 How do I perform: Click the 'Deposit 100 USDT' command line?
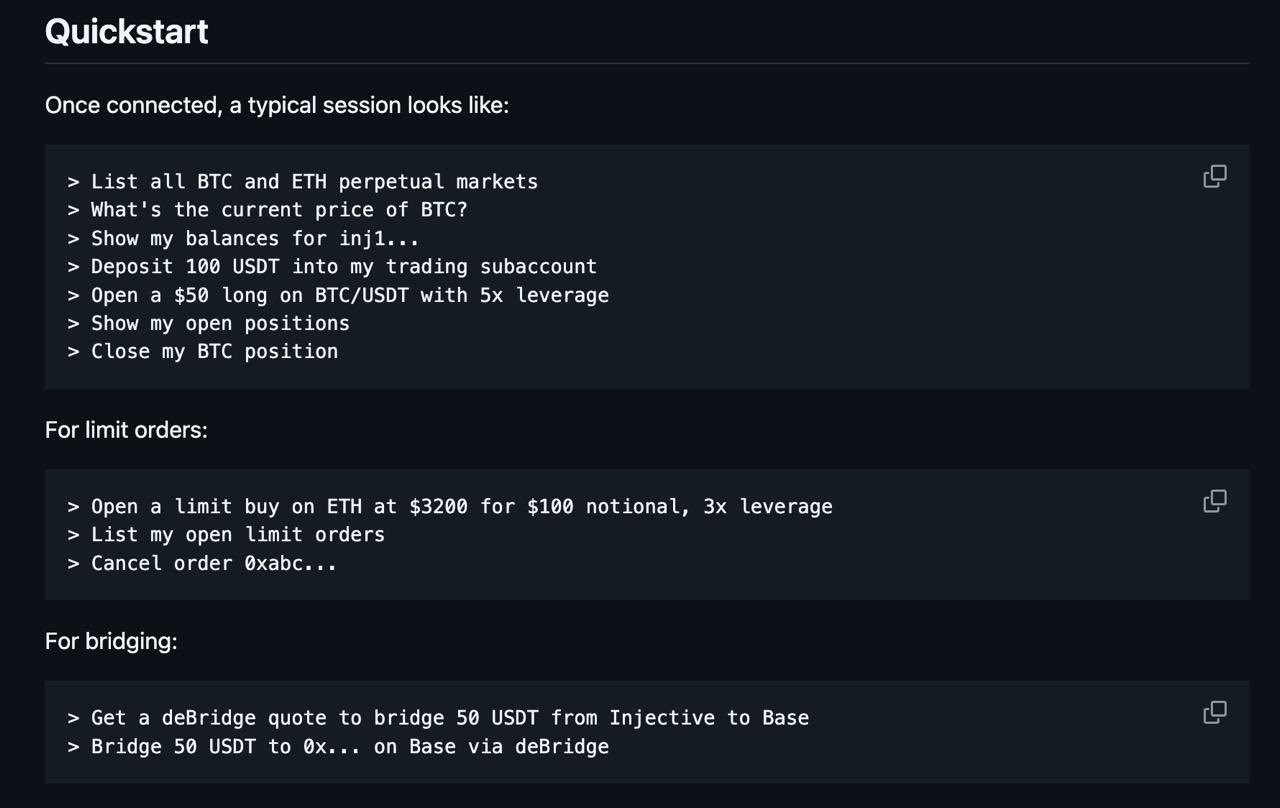pos(343,267)
